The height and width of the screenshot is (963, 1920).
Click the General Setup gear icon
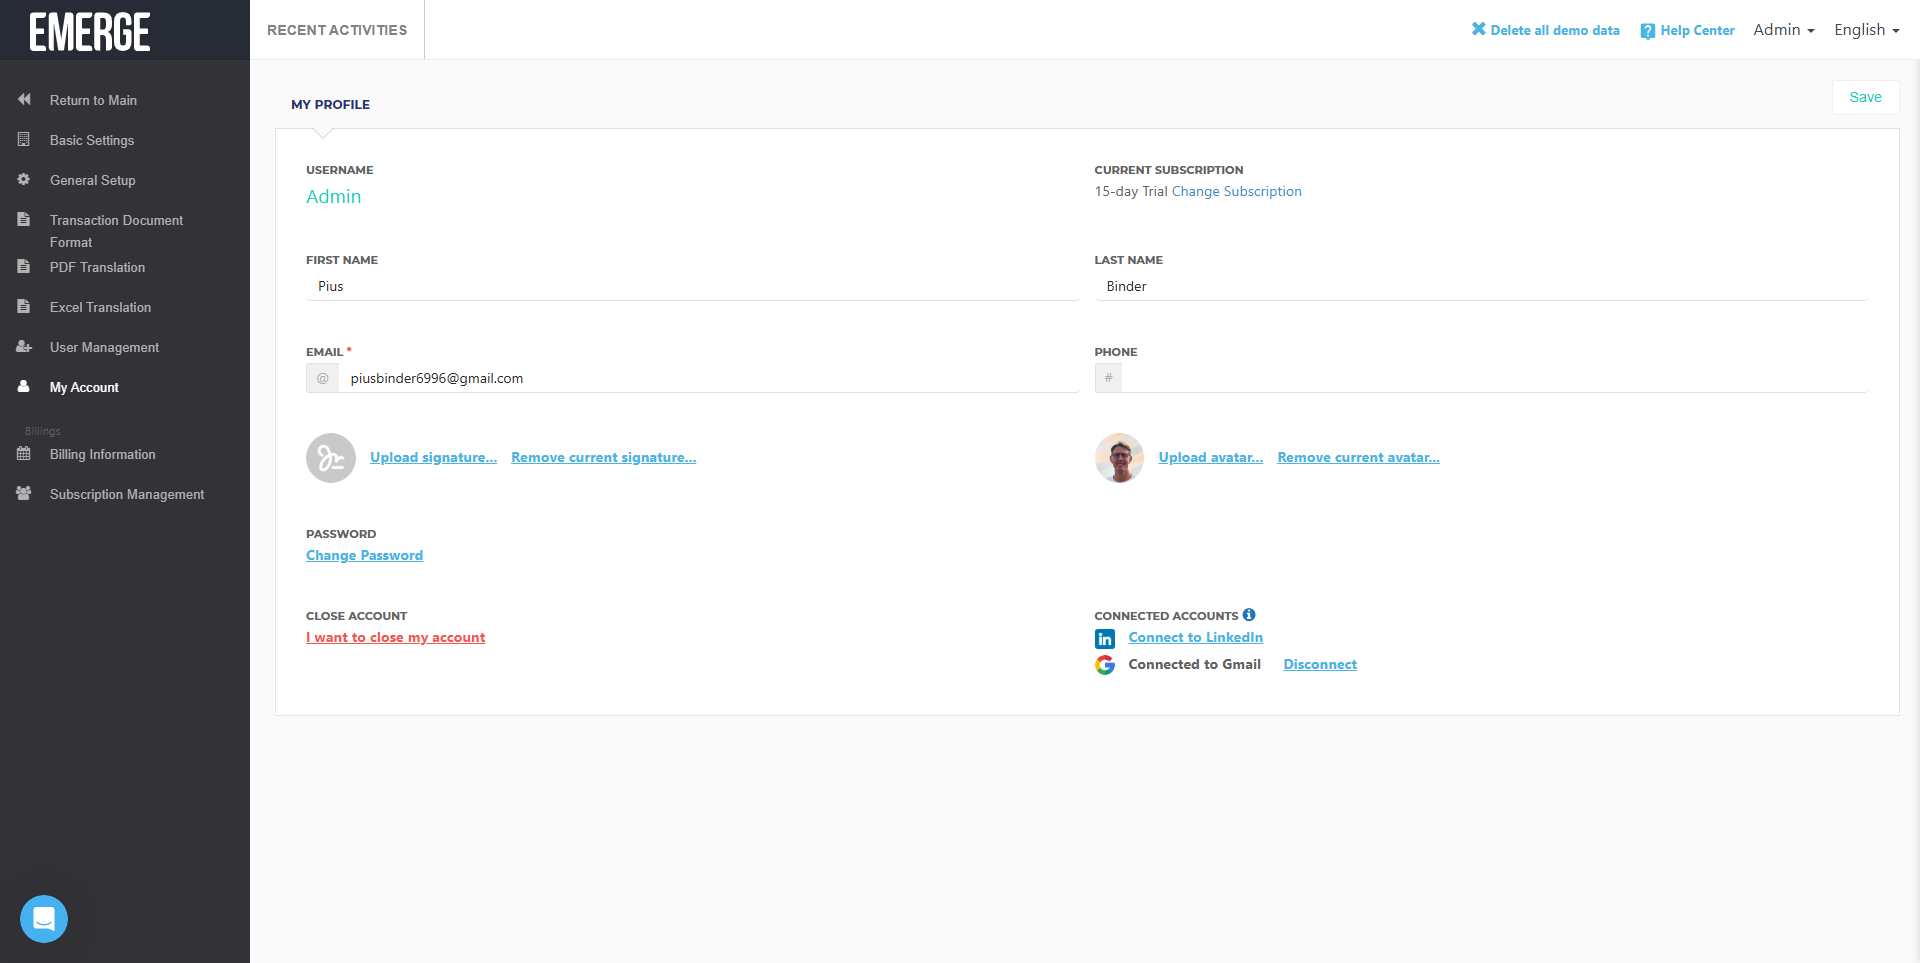[24, 180]
